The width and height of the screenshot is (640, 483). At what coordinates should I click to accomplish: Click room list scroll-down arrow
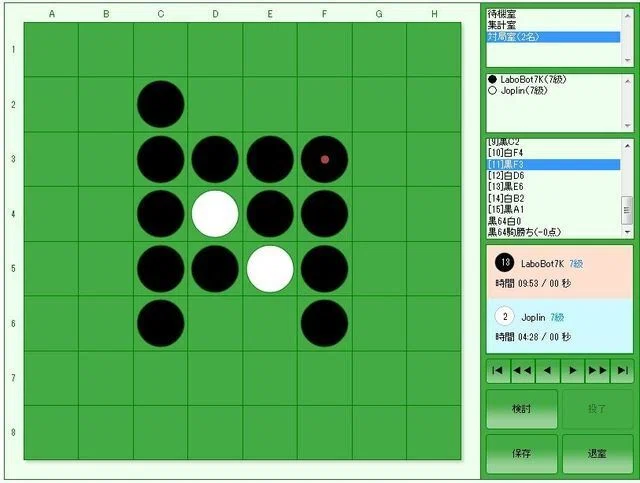point(627,60)
